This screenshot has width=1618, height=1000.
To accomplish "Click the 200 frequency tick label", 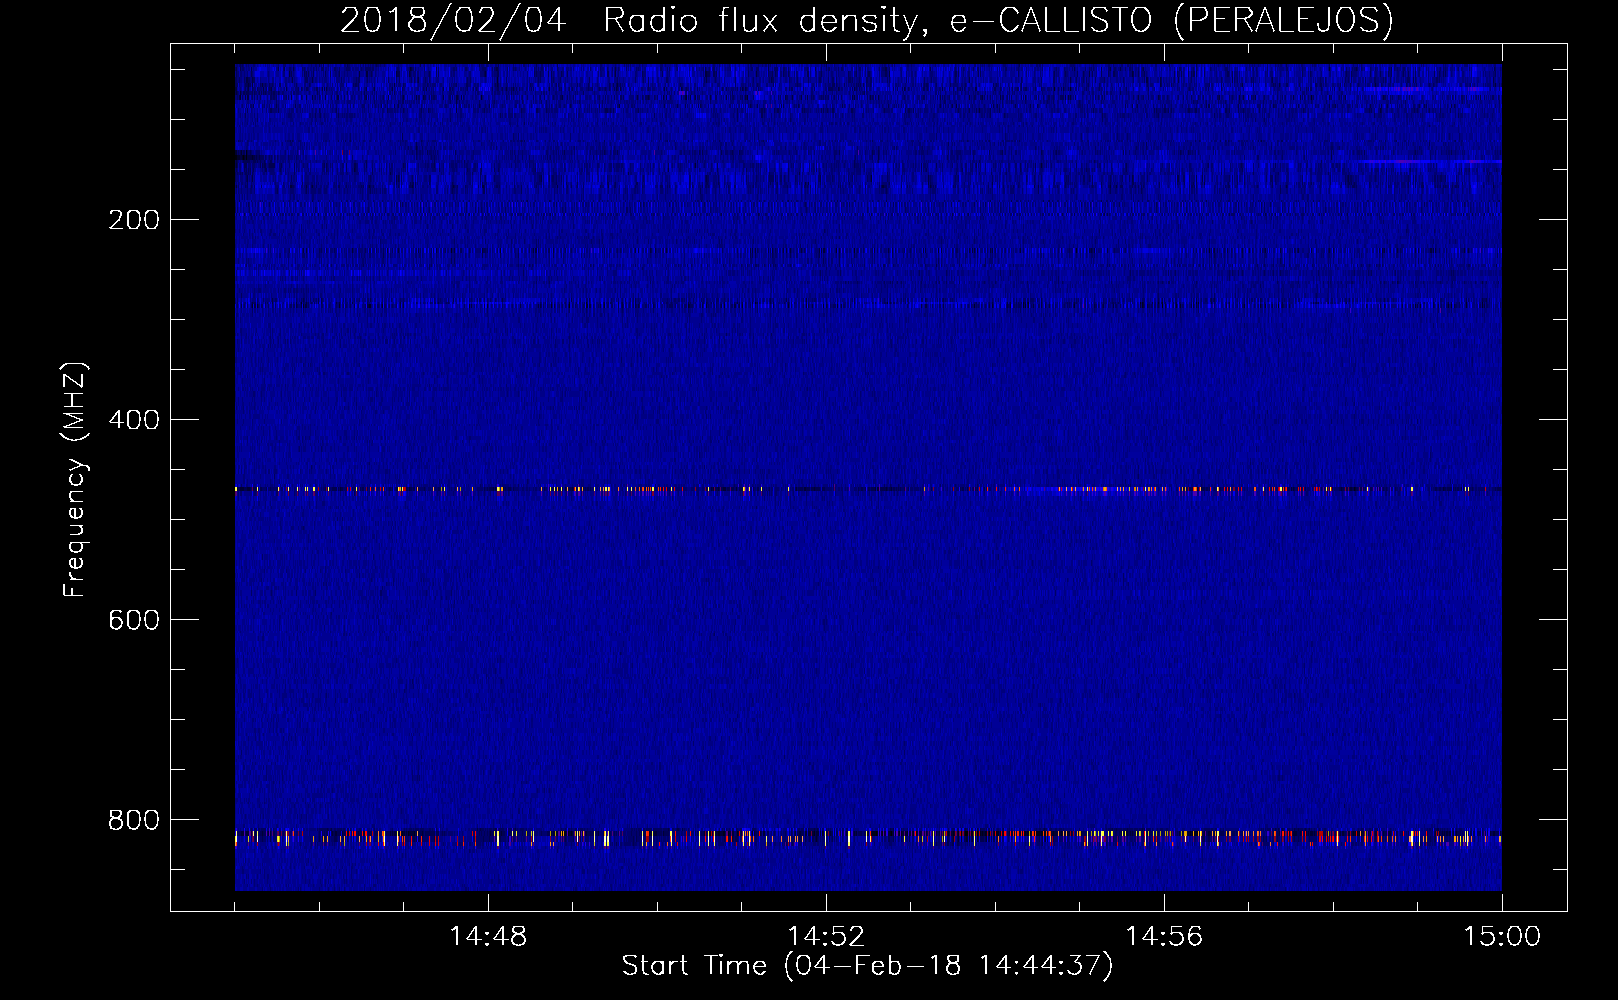I will point(134,219).
